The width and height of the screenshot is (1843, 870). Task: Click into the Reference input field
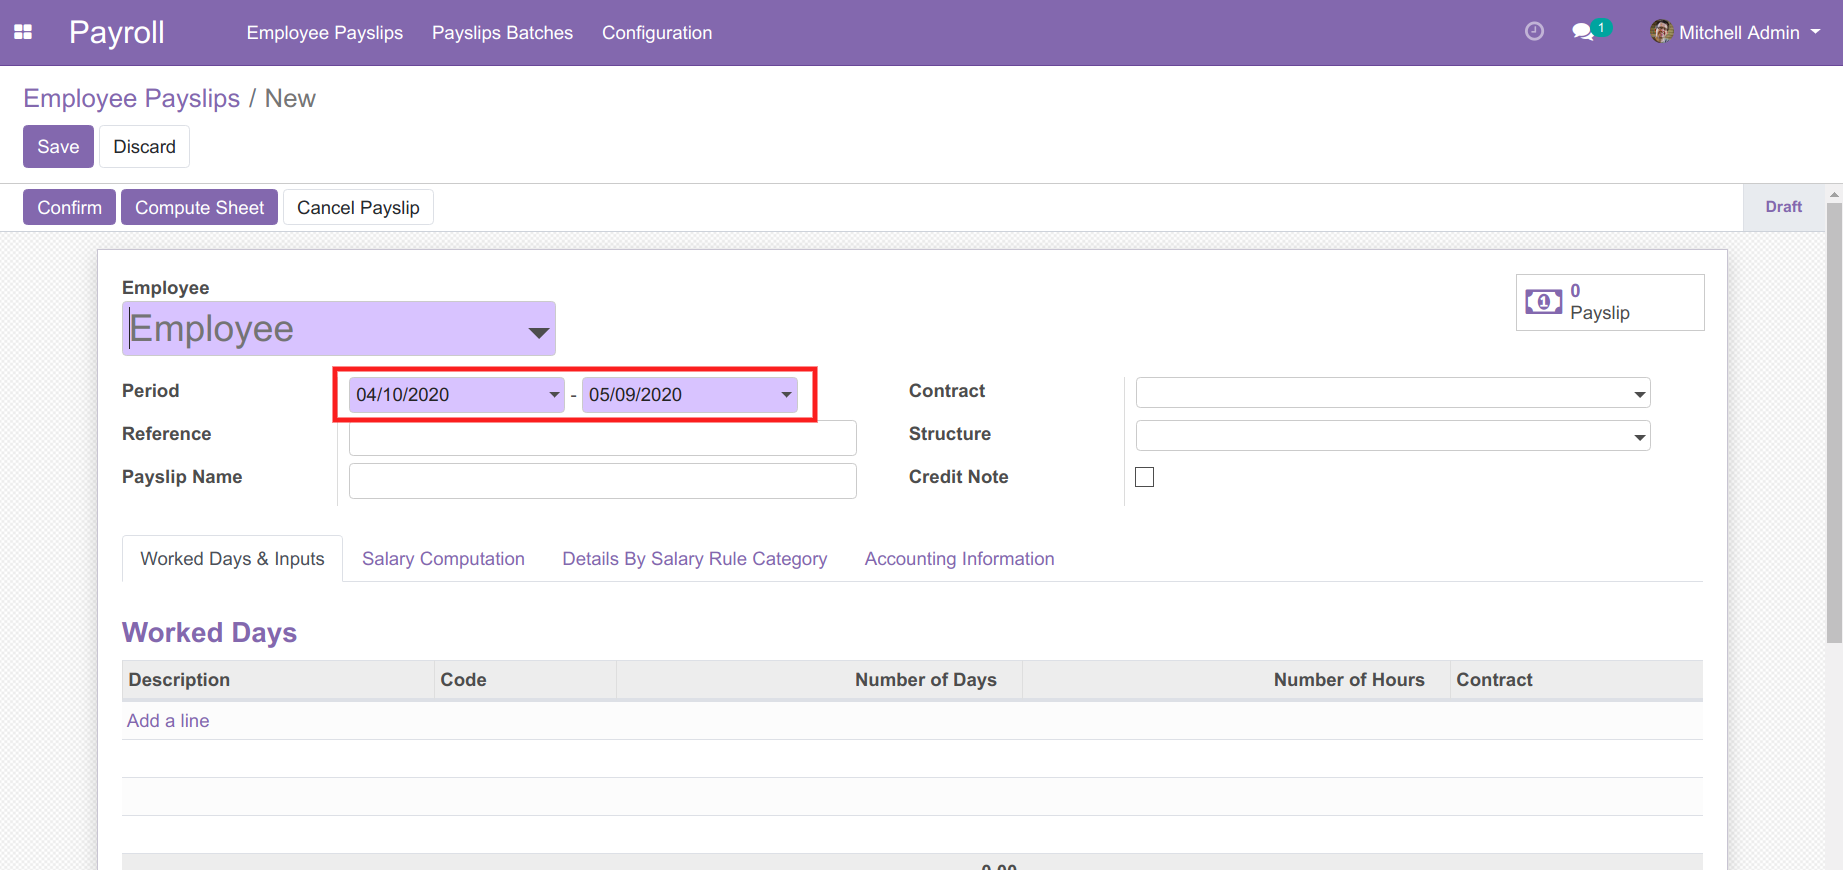[603, 438]
